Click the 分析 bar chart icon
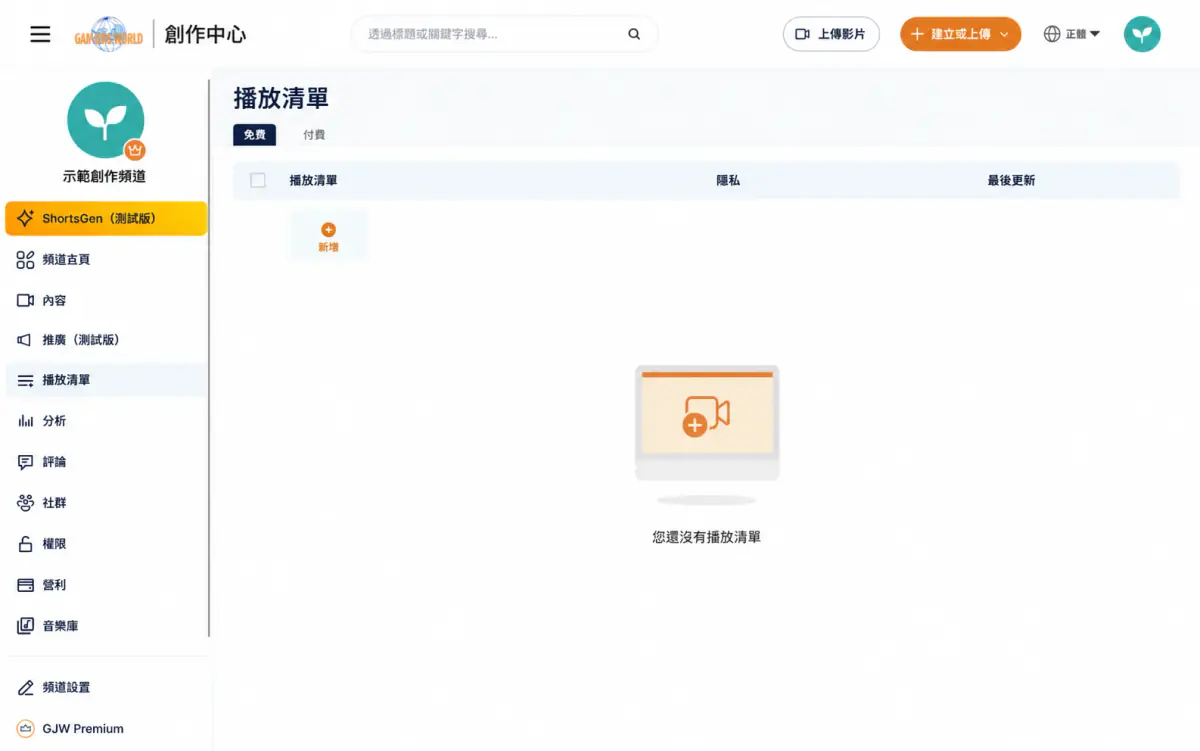This screenshot has width=1200, height=751. (26, 421)
